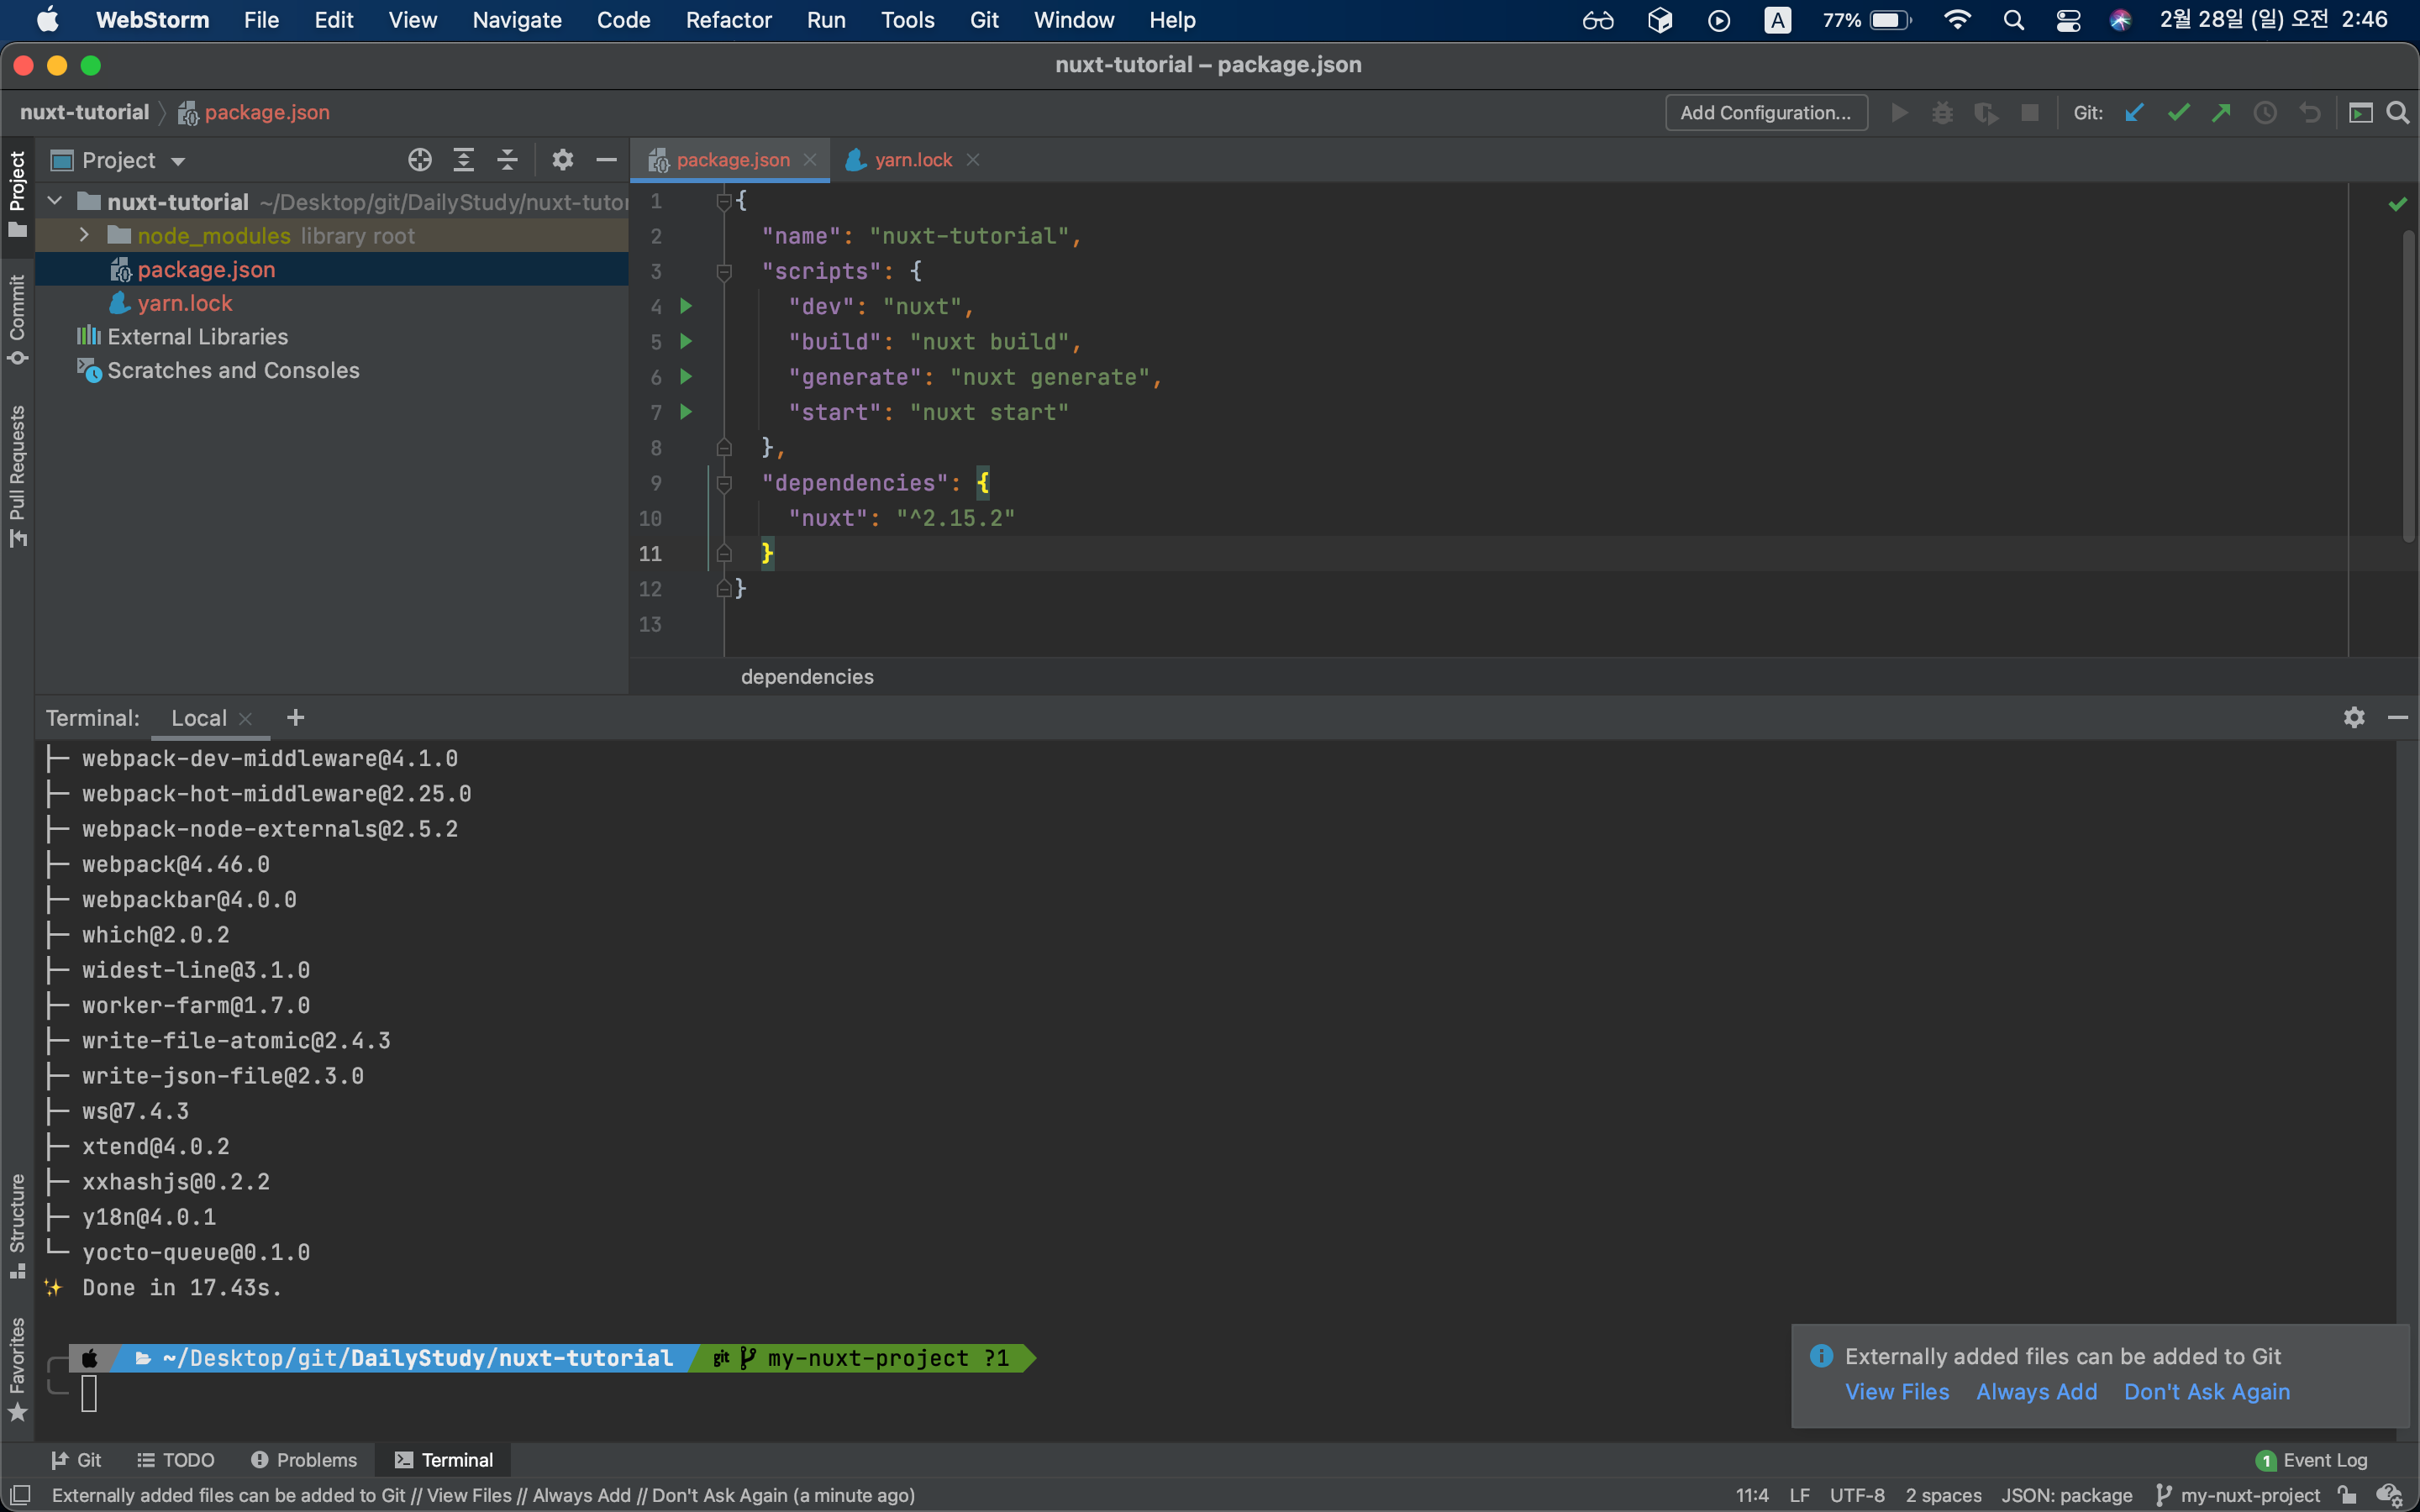Viewport: 2420px width, 1512px height.
Task: Click the Git update project arrow icon
Action: click(x=2134, y=113)
